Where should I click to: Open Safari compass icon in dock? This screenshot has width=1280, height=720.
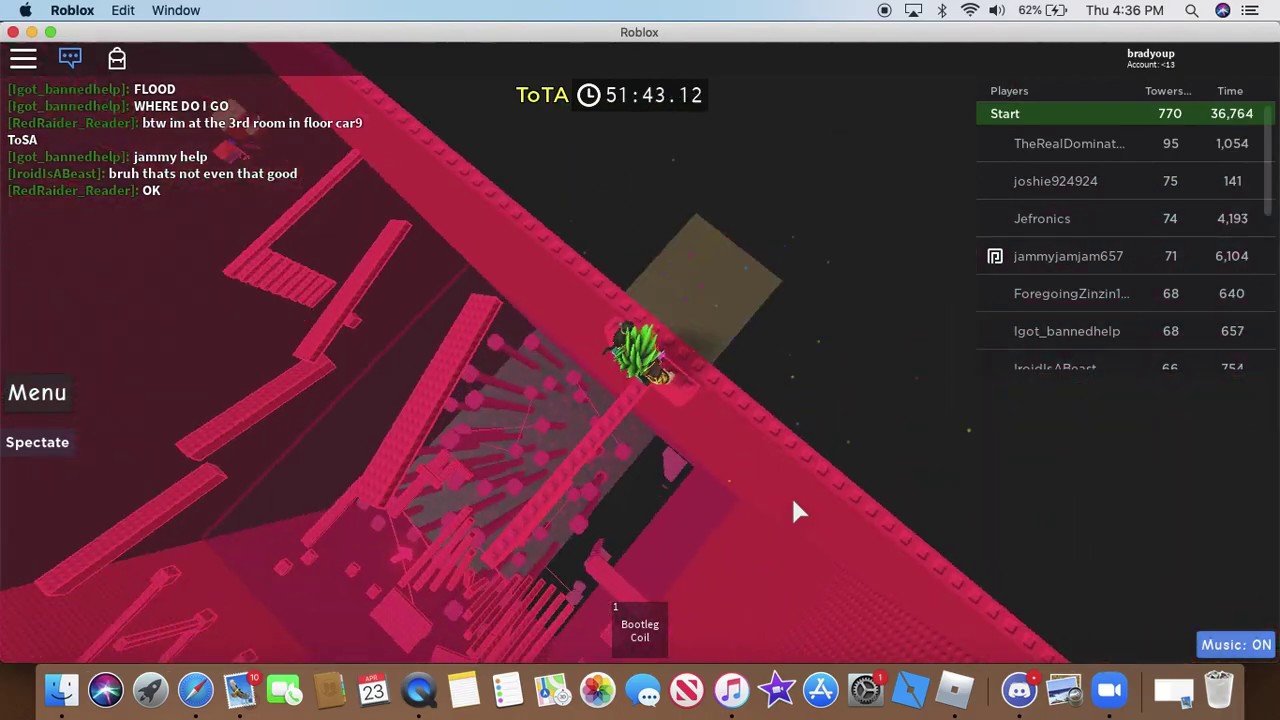pyautogui.click(x=196, y=690)
